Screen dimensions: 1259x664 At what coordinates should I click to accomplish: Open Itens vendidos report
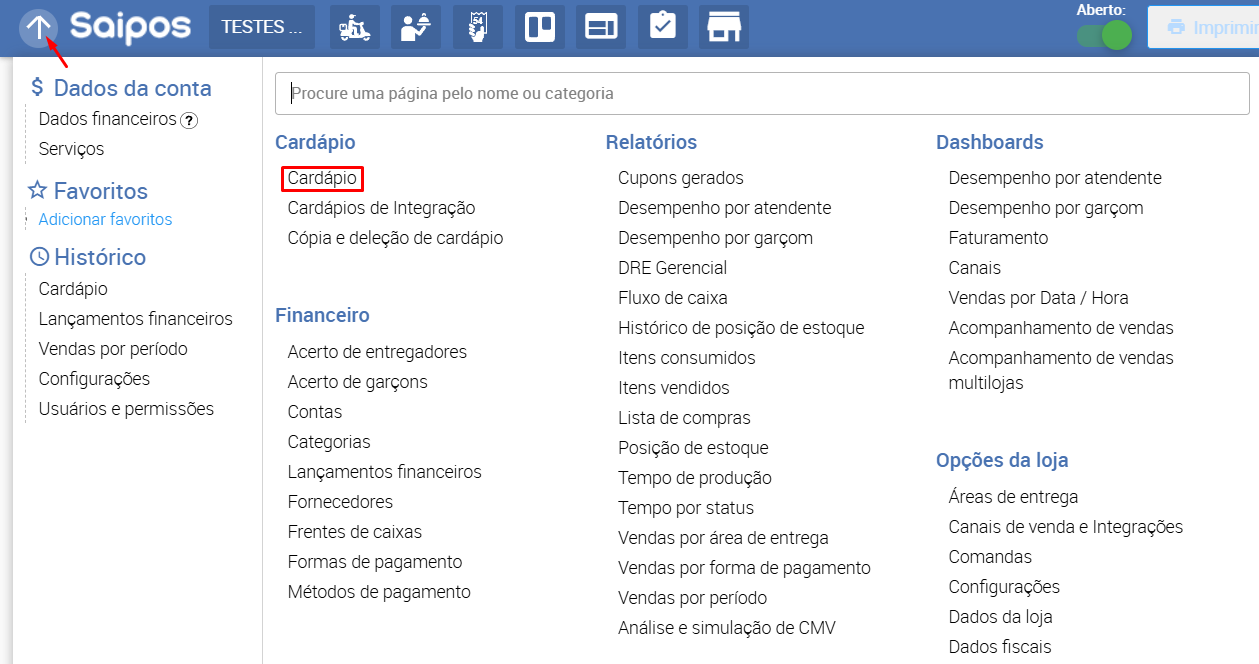click(x=674, y=388)
